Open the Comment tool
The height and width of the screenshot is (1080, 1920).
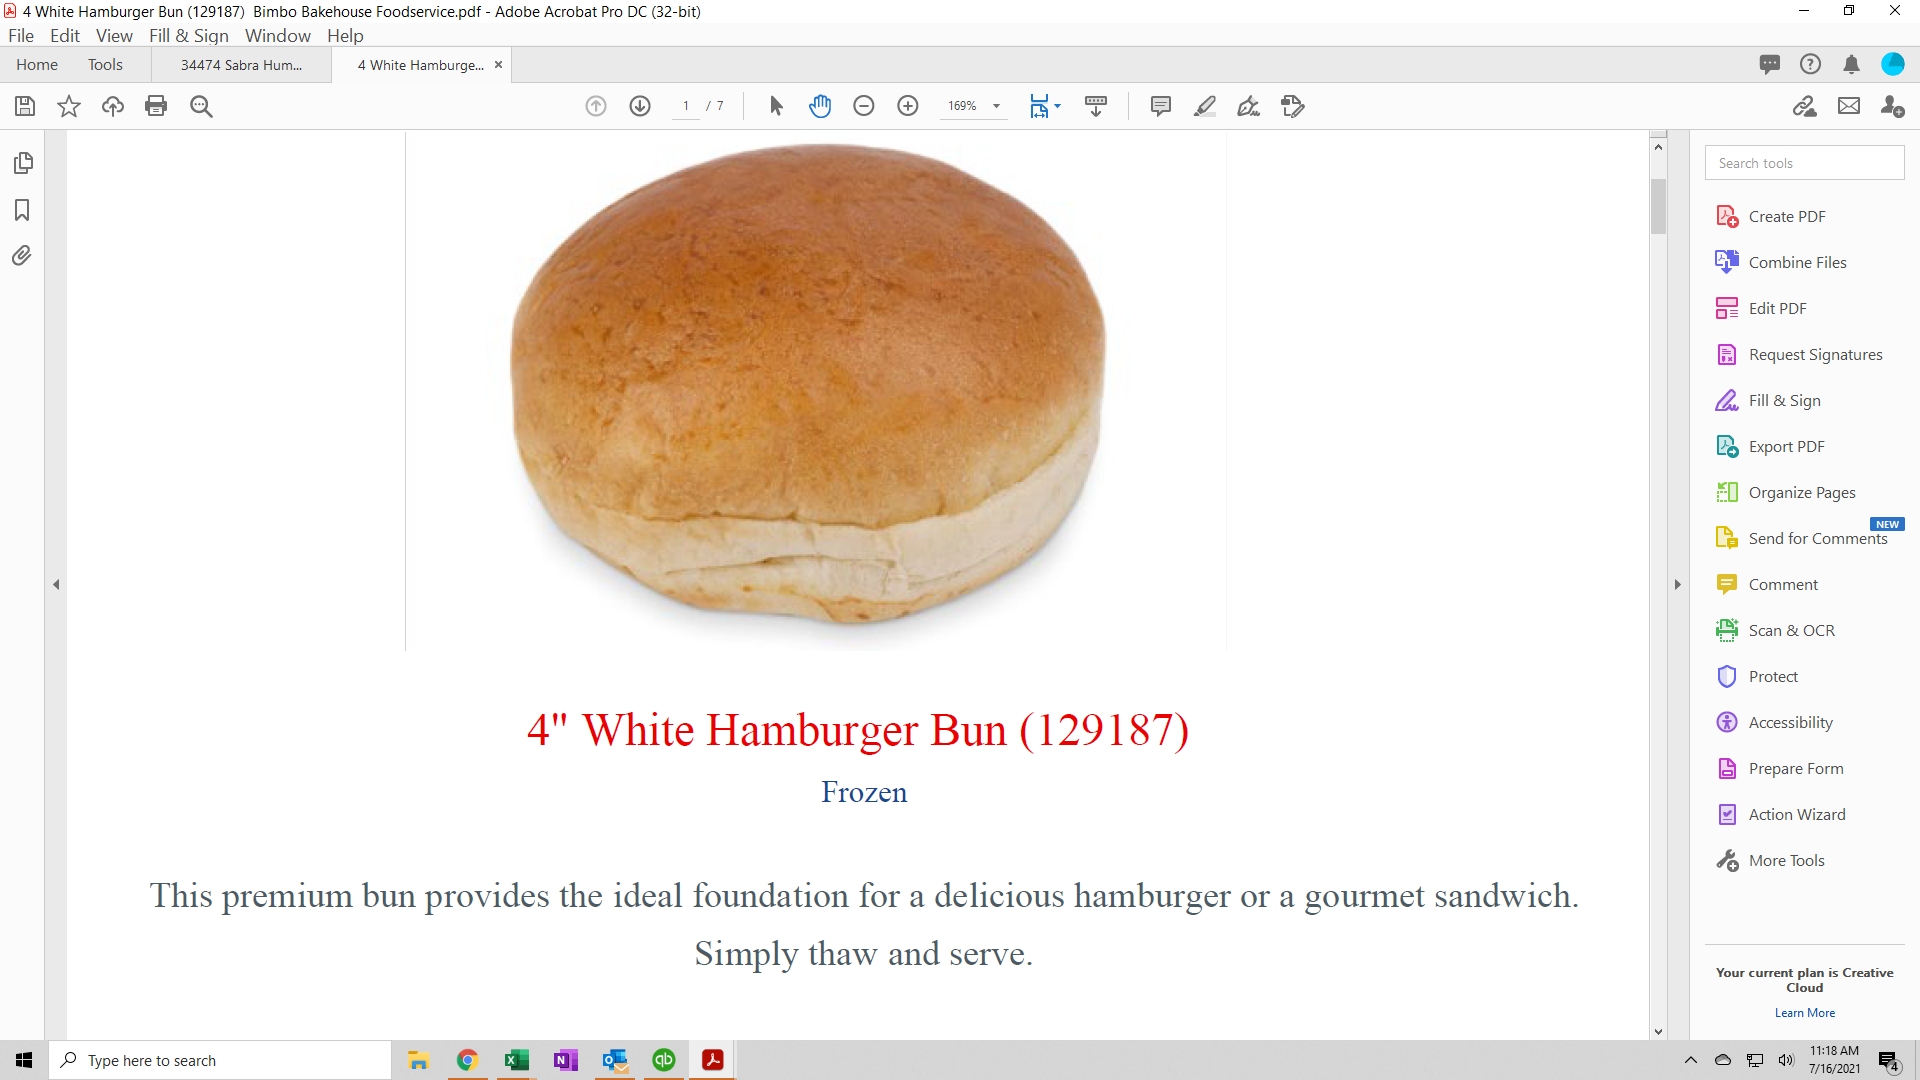tap(1783, 585)
